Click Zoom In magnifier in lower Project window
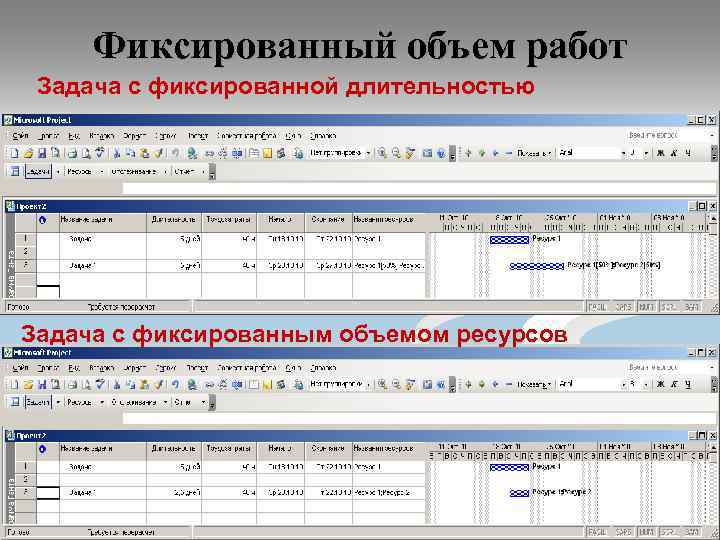The width and height of the screenshot is (720, 540). (x=382, y=384)
